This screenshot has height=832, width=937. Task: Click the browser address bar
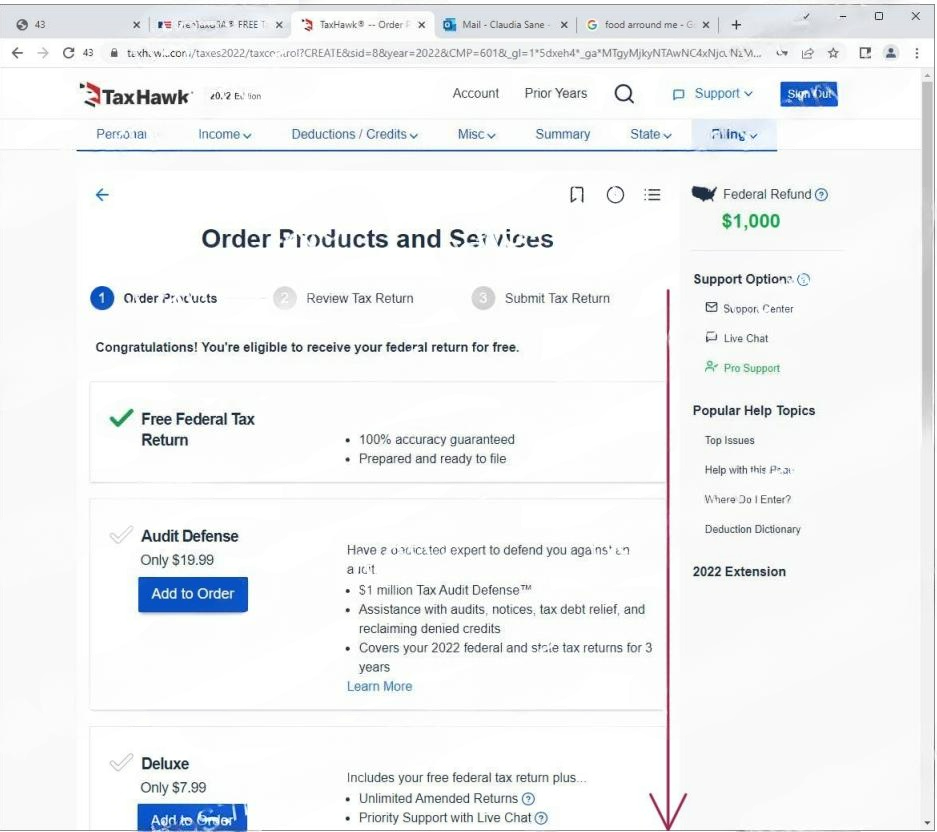443,53
